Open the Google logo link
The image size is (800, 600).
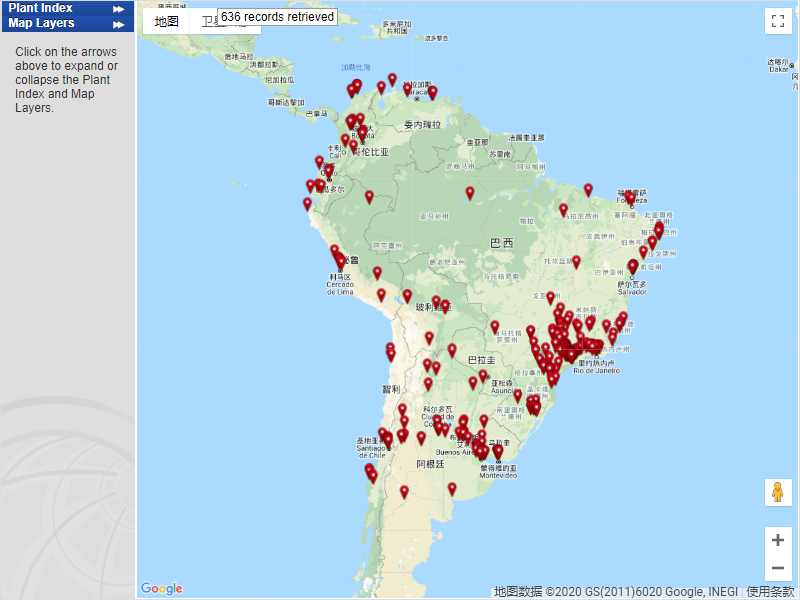point(161,588)
